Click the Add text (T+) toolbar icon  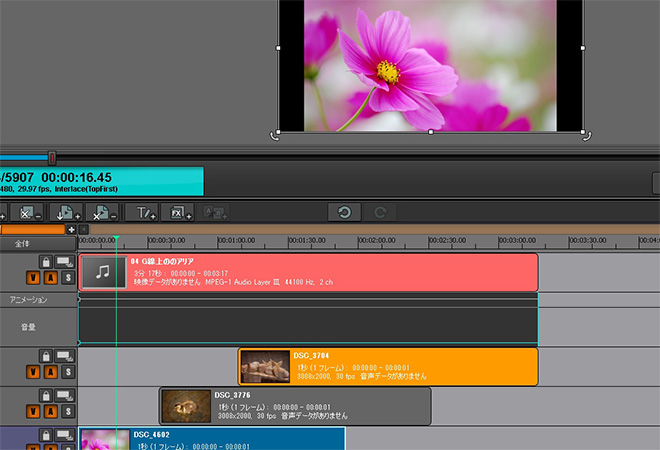coord(145,213)
